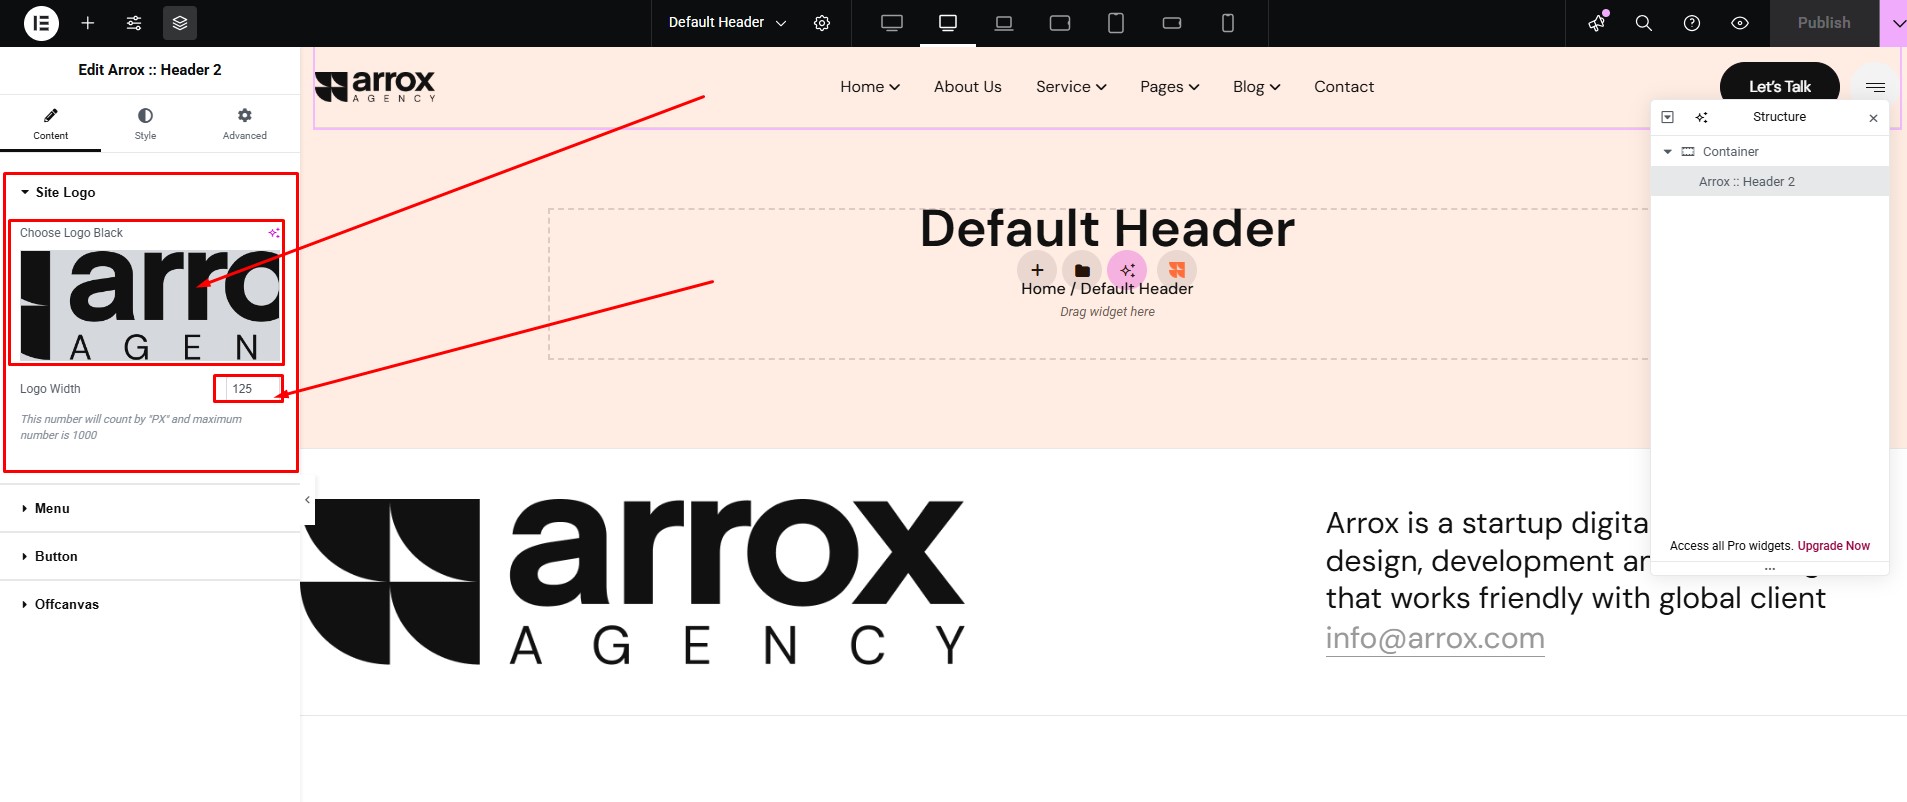Expand the Offcanvas section

point(150,604)
